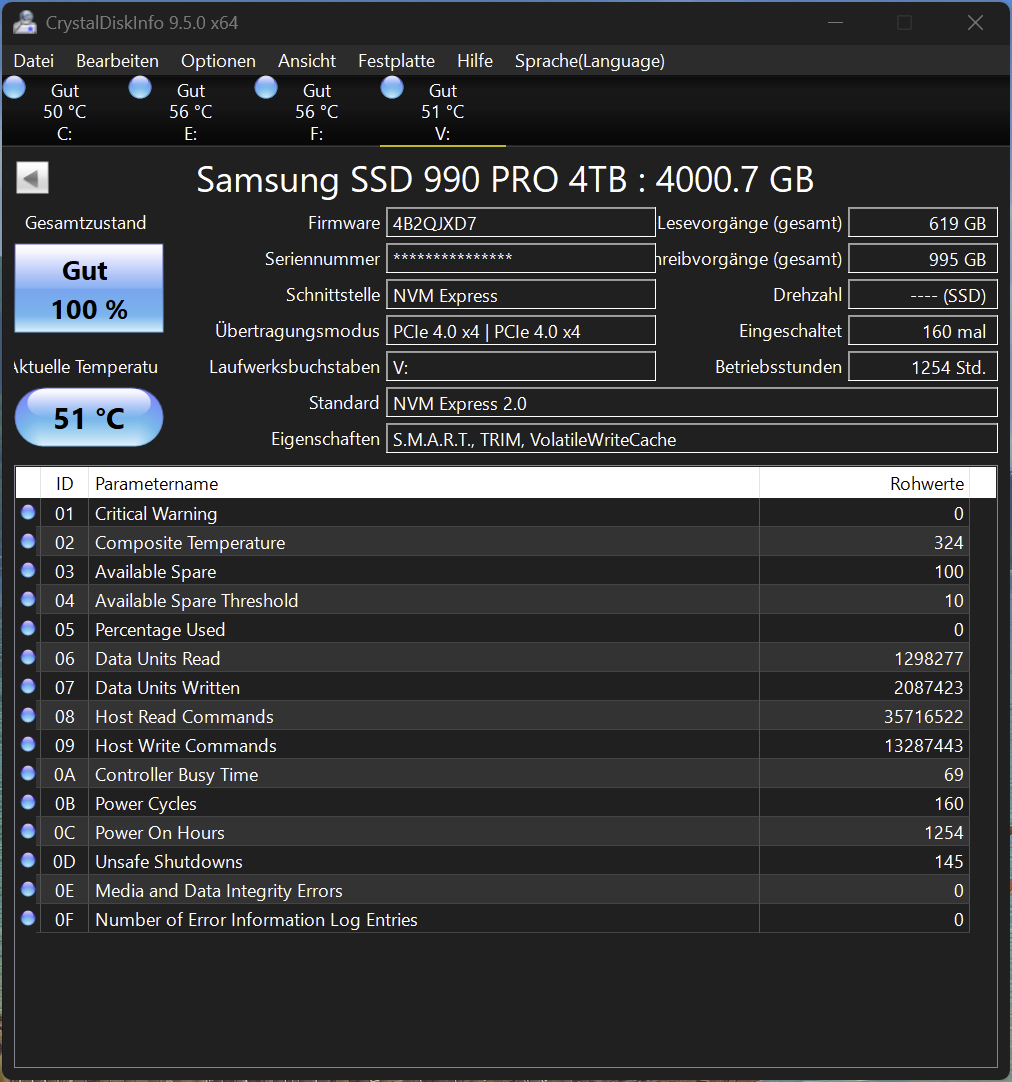Image resolution: width=1012 pixels, height=1082 pixels.
Task: Click status dot for Media and Data Integrity Errors
Action: 28,889
